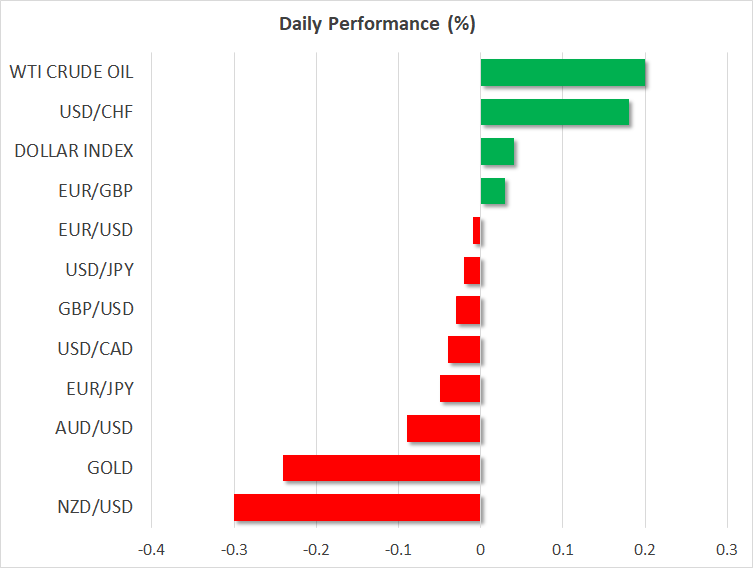Viewport: 753px width, 568px height.
Task: Click the EUR/JPY red bar
Action: (x=460, y=389)
